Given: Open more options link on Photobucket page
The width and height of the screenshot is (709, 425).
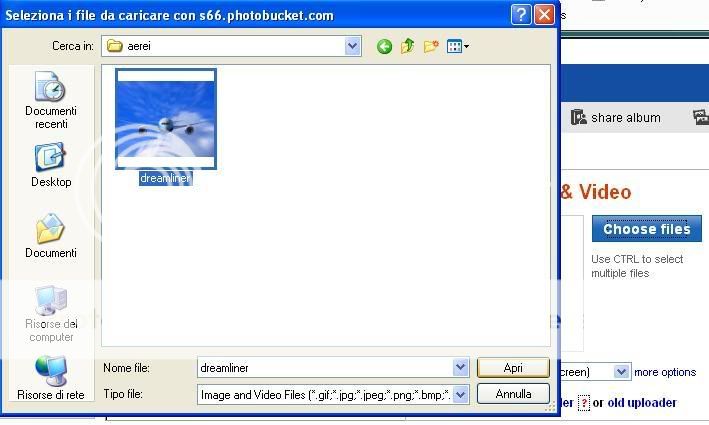Looking at the screenshot, I should pos(665,372).
